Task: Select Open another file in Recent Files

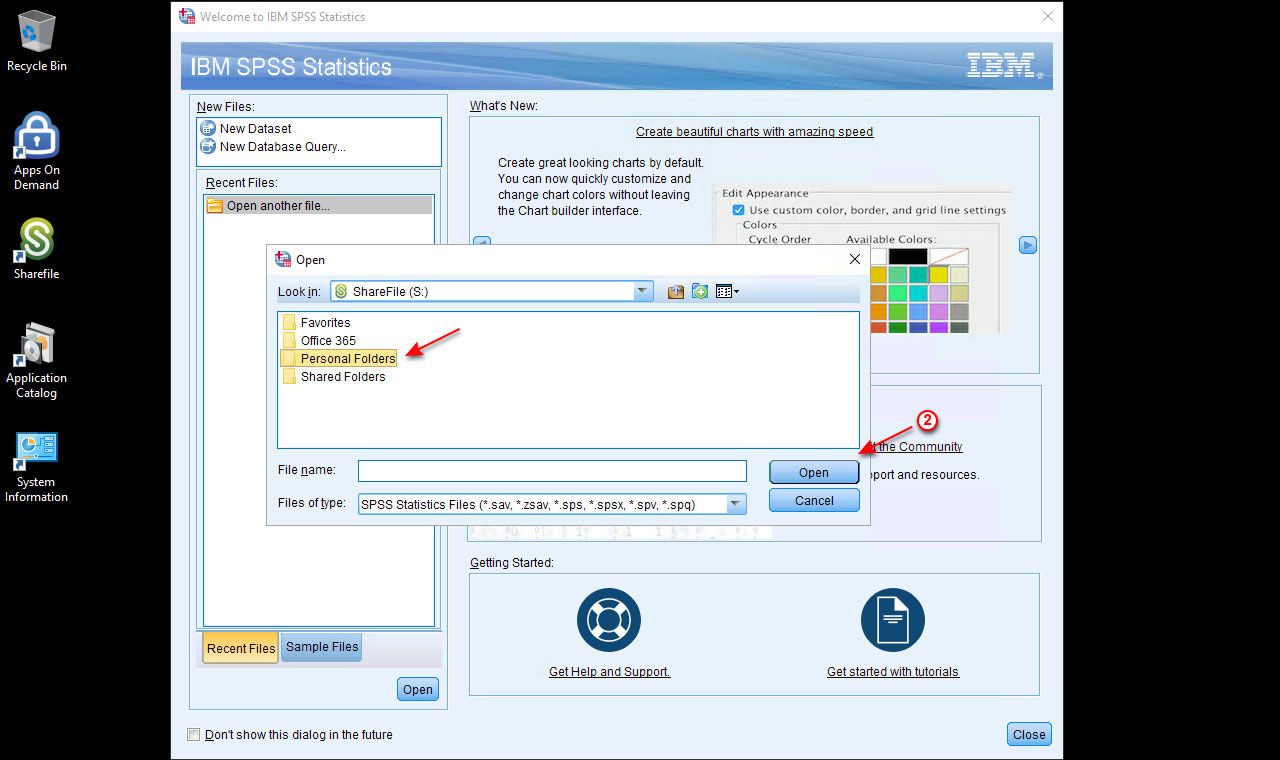Action: click(x=318, y=205)
